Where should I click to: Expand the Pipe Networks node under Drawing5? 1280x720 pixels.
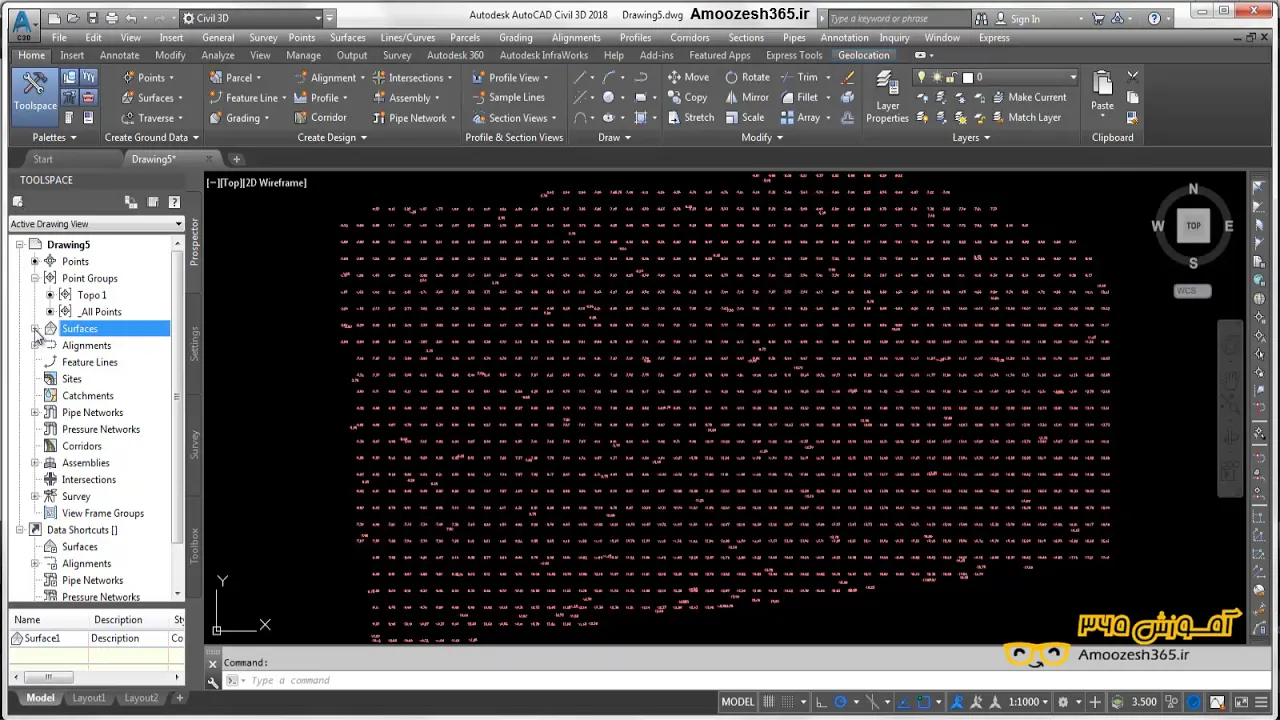[x=35, y=412]
